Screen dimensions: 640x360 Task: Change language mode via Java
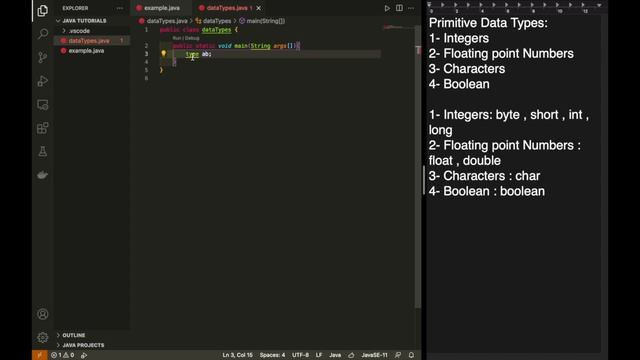335,355
